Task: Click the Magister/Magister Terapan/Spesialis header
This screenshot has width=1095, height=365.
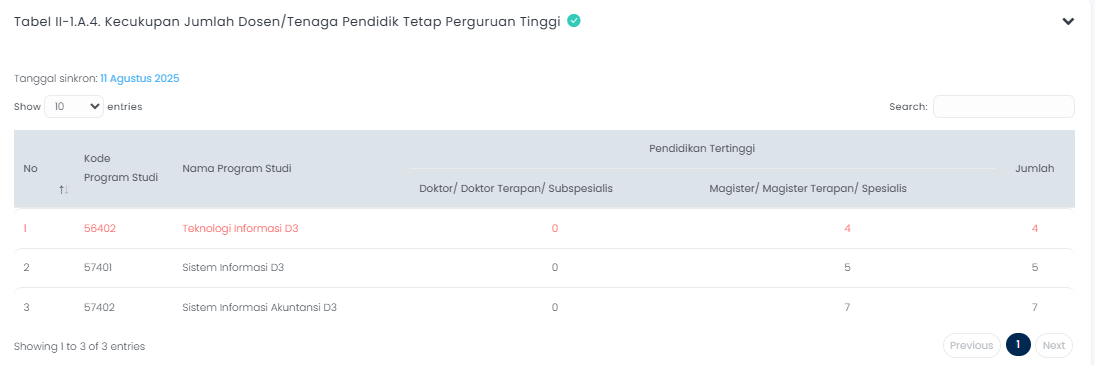Action: pos(808,188)
